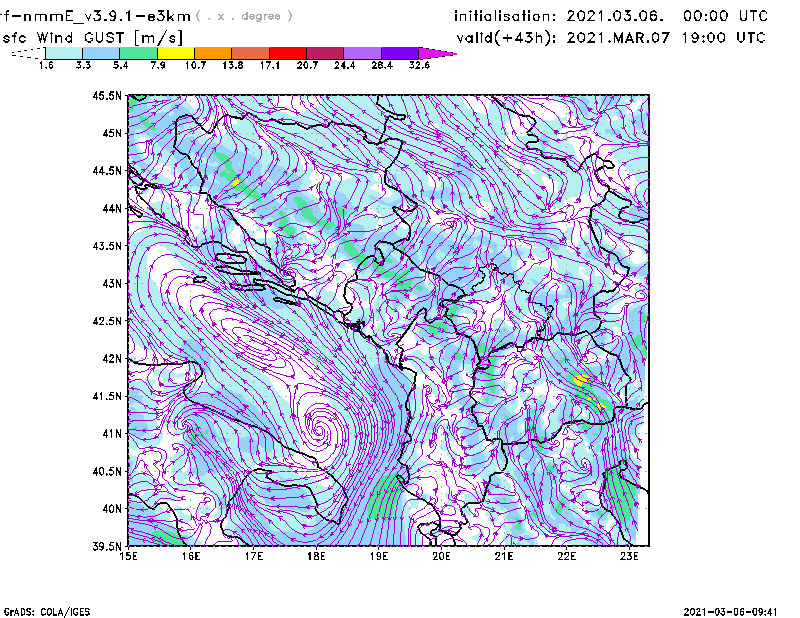This screenshot has width=800, height=618.
Task: Select the orange legend swatch 10.7–13.8
Action: click(x=213, y=53)
